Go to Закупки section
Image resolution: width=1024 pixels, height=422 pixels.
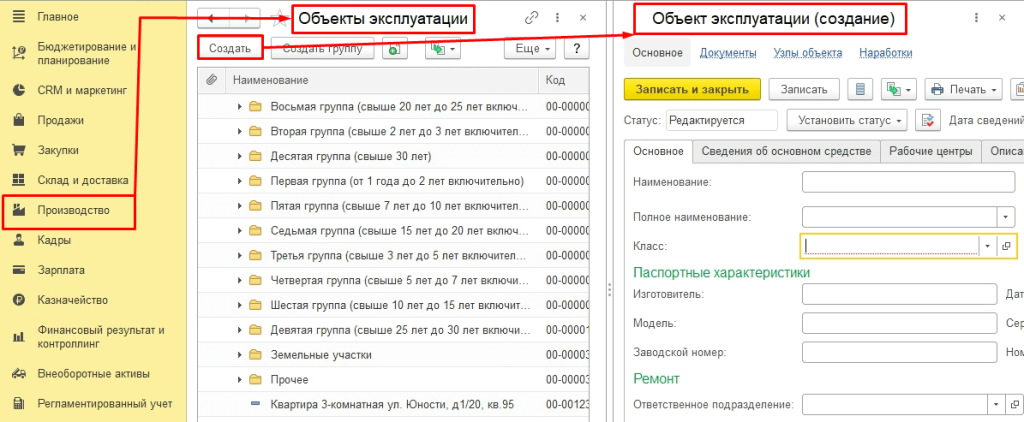pos(58,150)
